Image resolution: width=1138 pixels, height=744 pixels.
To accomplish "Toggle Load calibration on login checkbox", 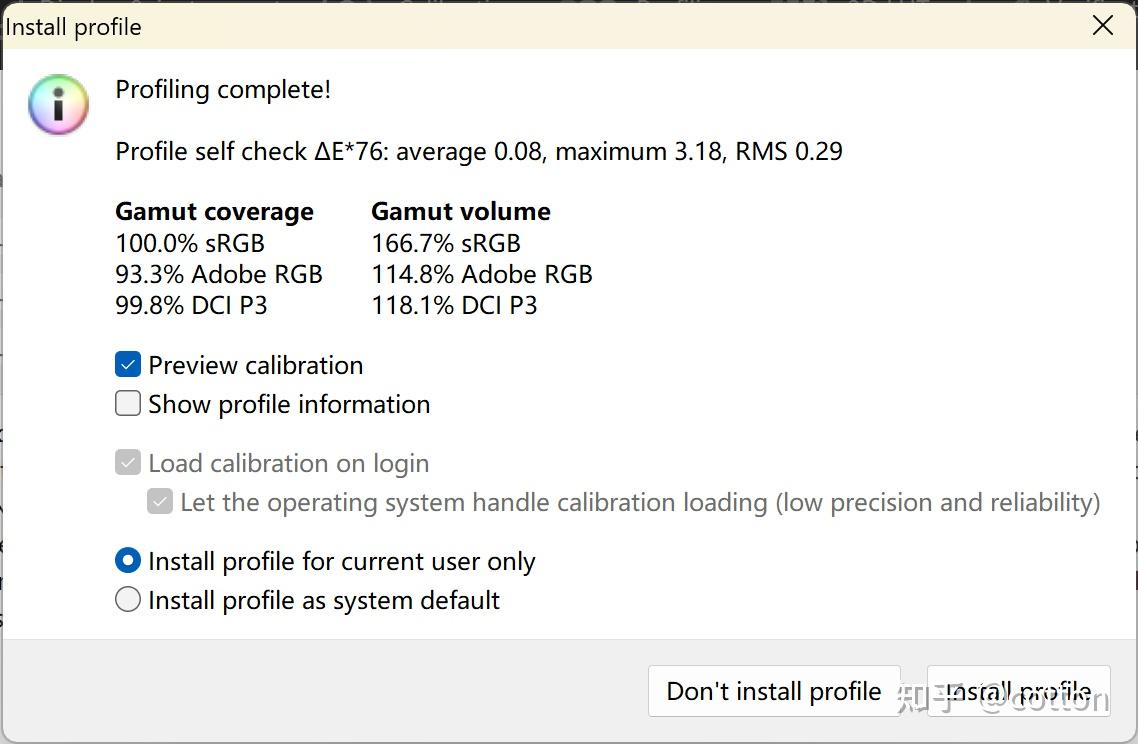I will [128, 463].
